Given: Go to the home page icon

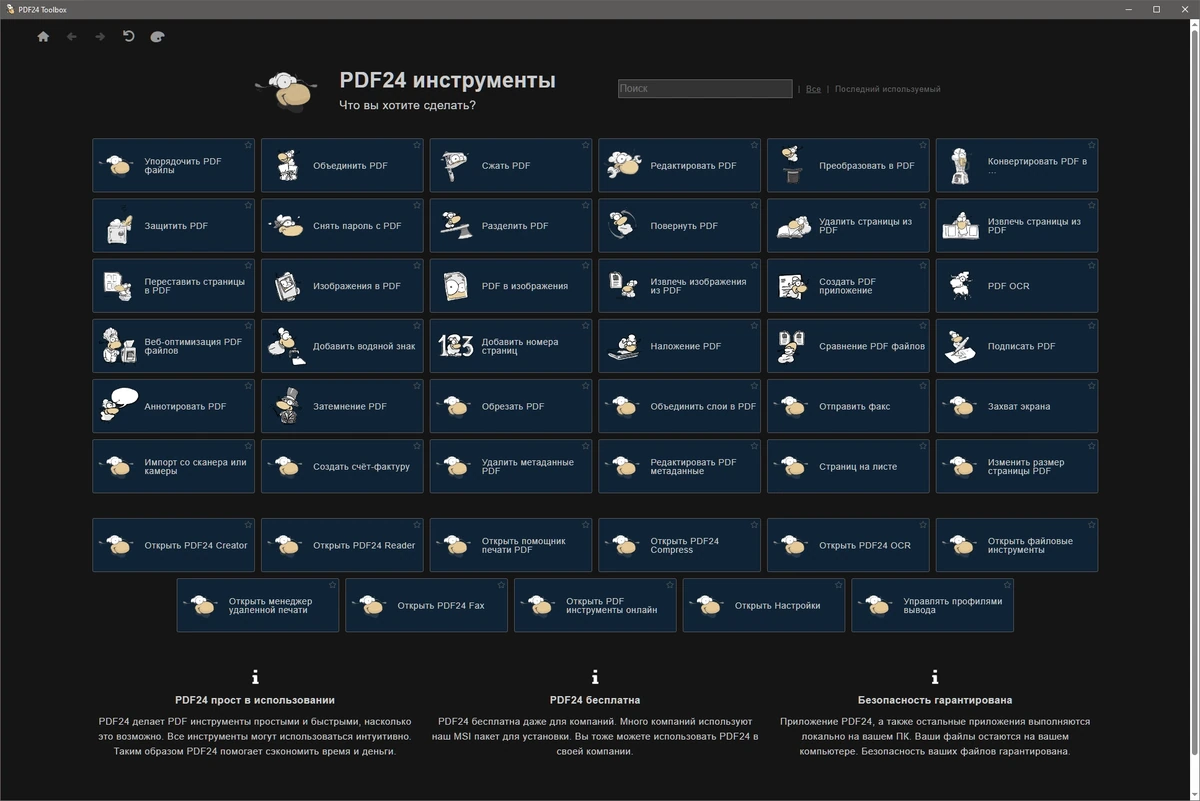Looking at the screenshot, I should pos(43,37).
